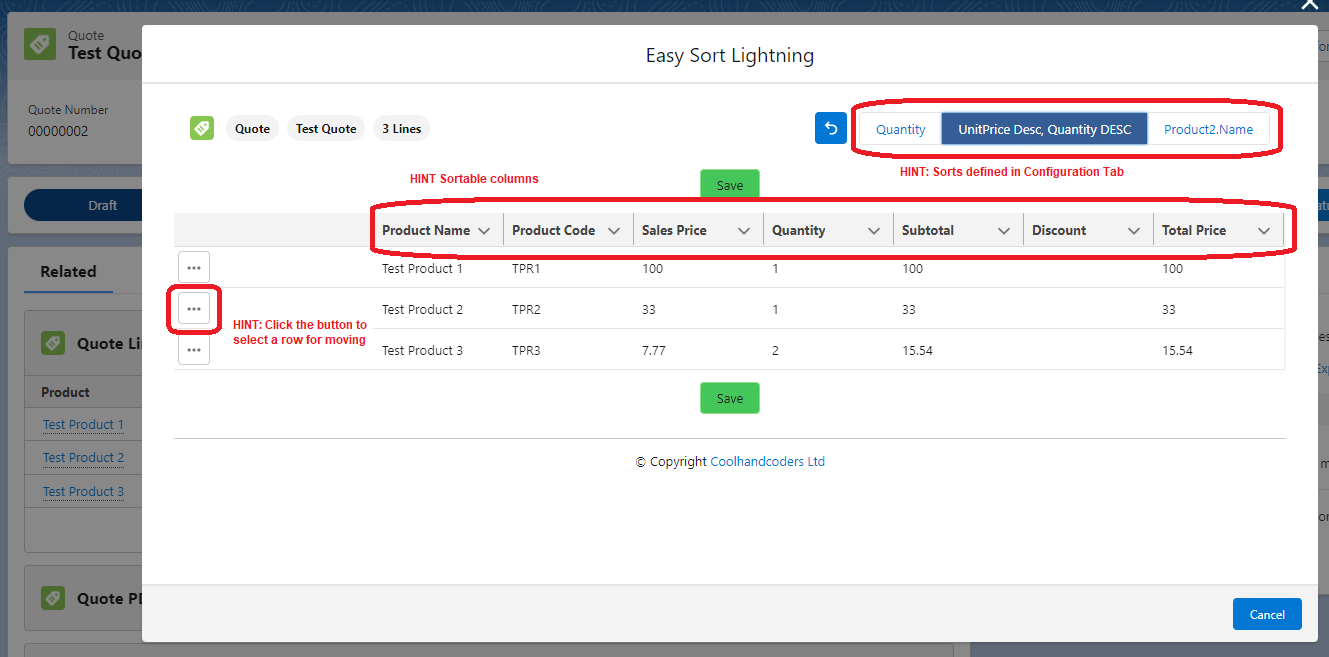Select move button for Test Product 3 row

[x=194, y=350]
